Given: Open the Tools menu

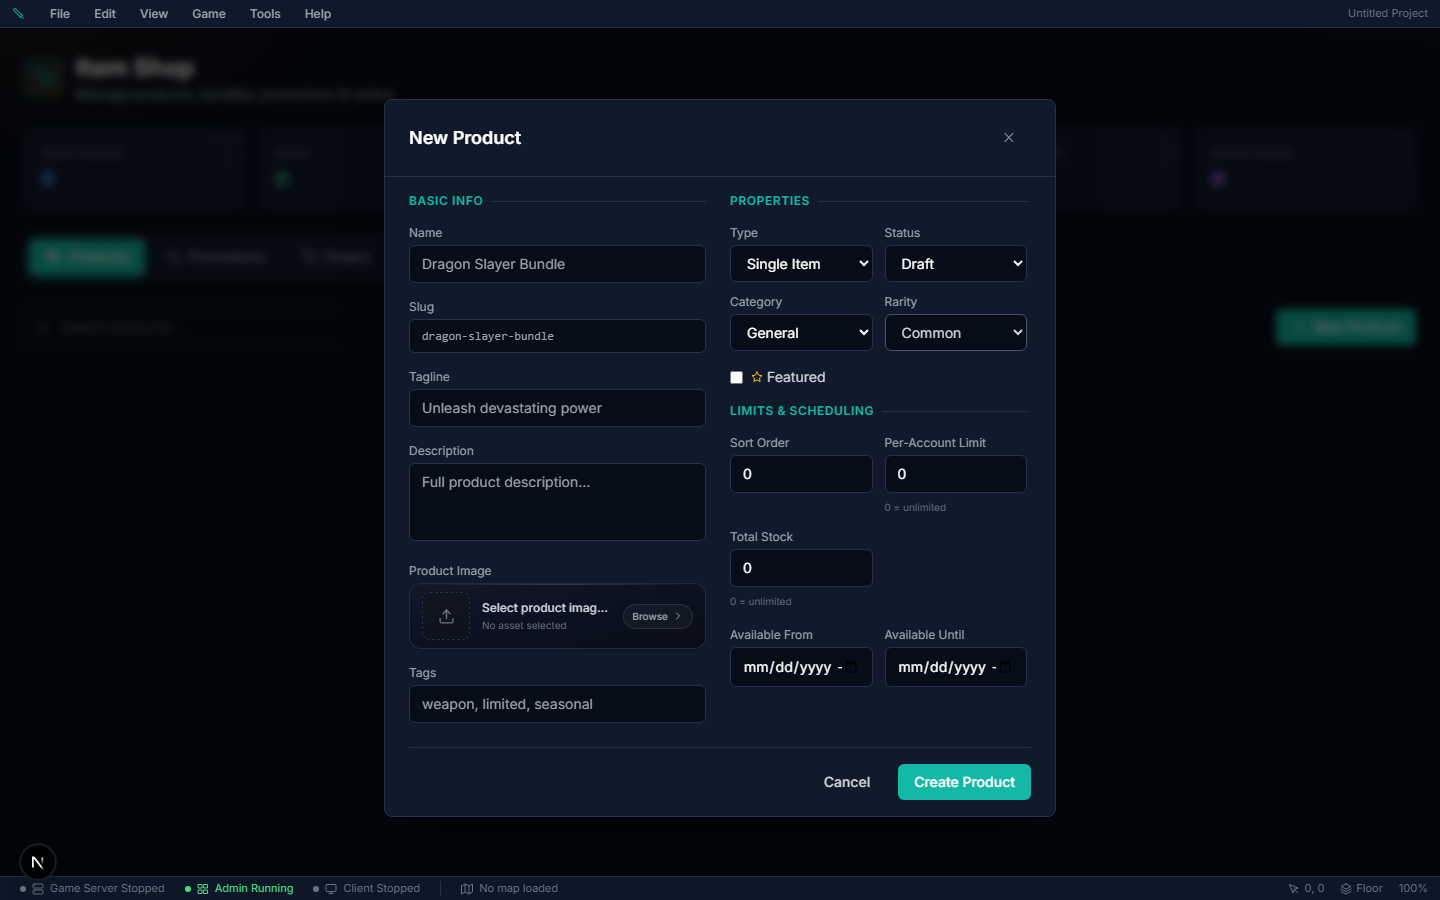Looking at the screenshot, I should click(x=265, y=14).
